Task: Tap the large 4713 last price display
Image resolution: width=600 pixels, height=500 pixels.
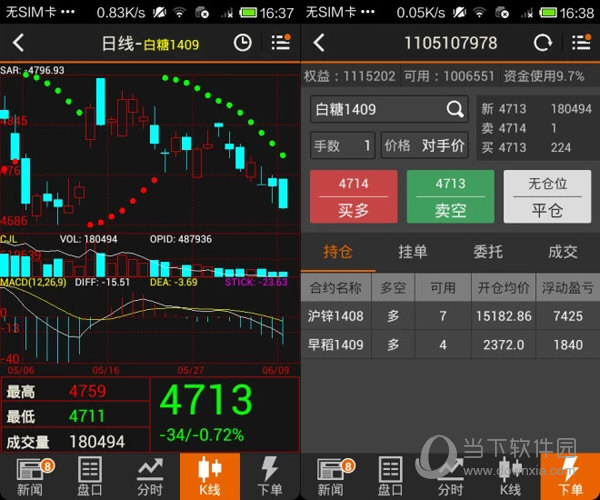Action: pos(206,400)
